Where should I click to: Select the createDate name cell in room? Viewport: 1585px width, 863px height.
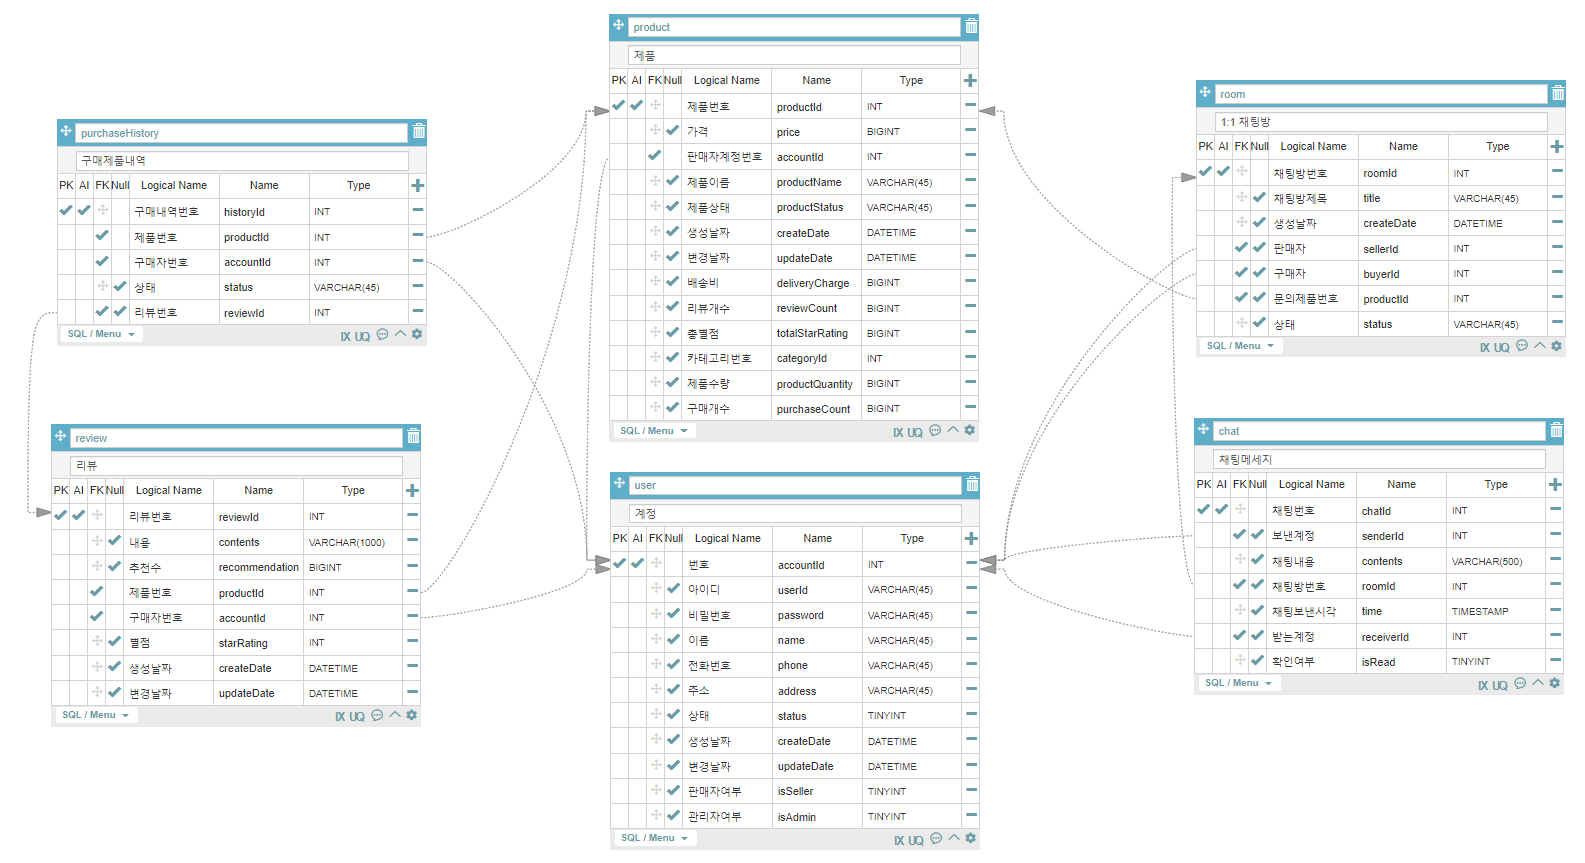(1402, 223)
